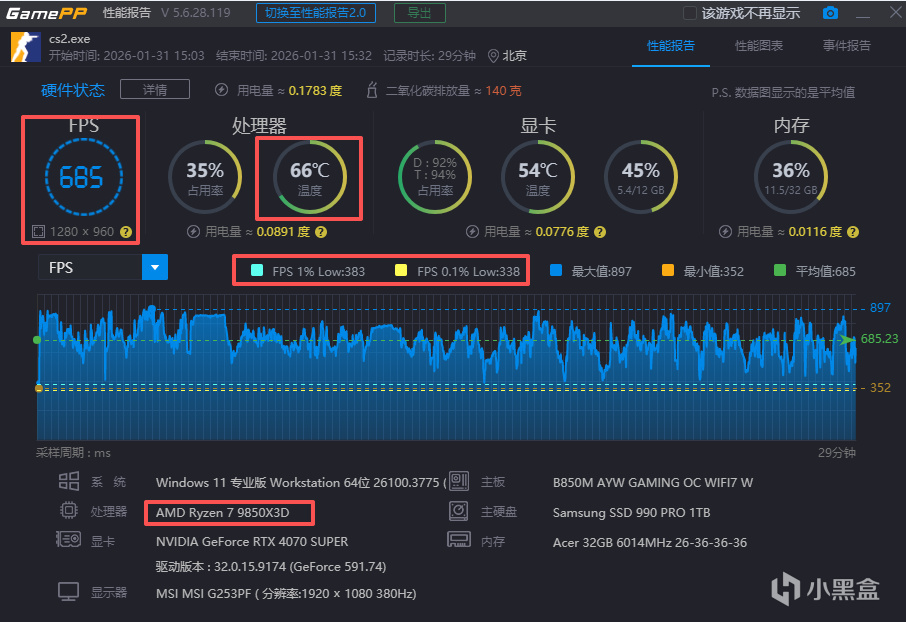The width and height of the screenshot is (906, 622).
Task: Click the FPS 685 circular gauge
Action: click(83, 177)
